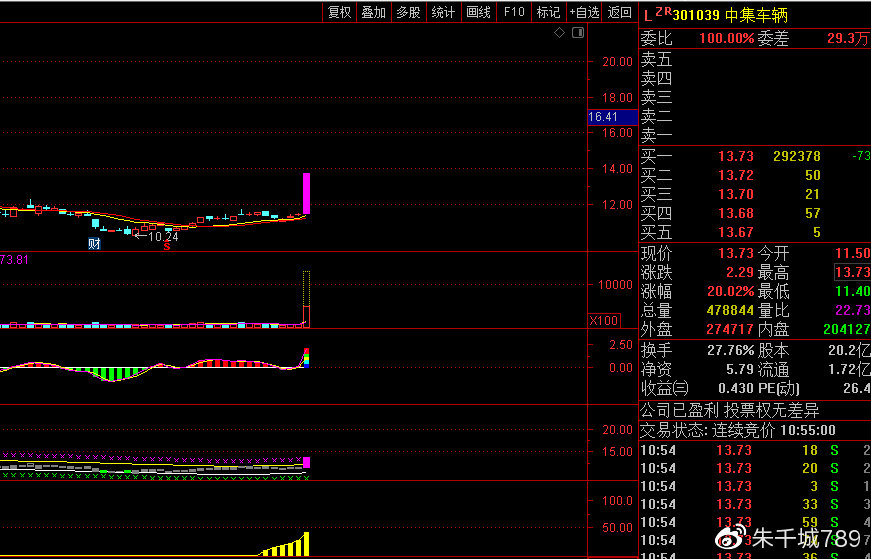The height and width of the screenshot is (559, 871).
Task: Open the 统计 statistics menu
Action: 443,12
